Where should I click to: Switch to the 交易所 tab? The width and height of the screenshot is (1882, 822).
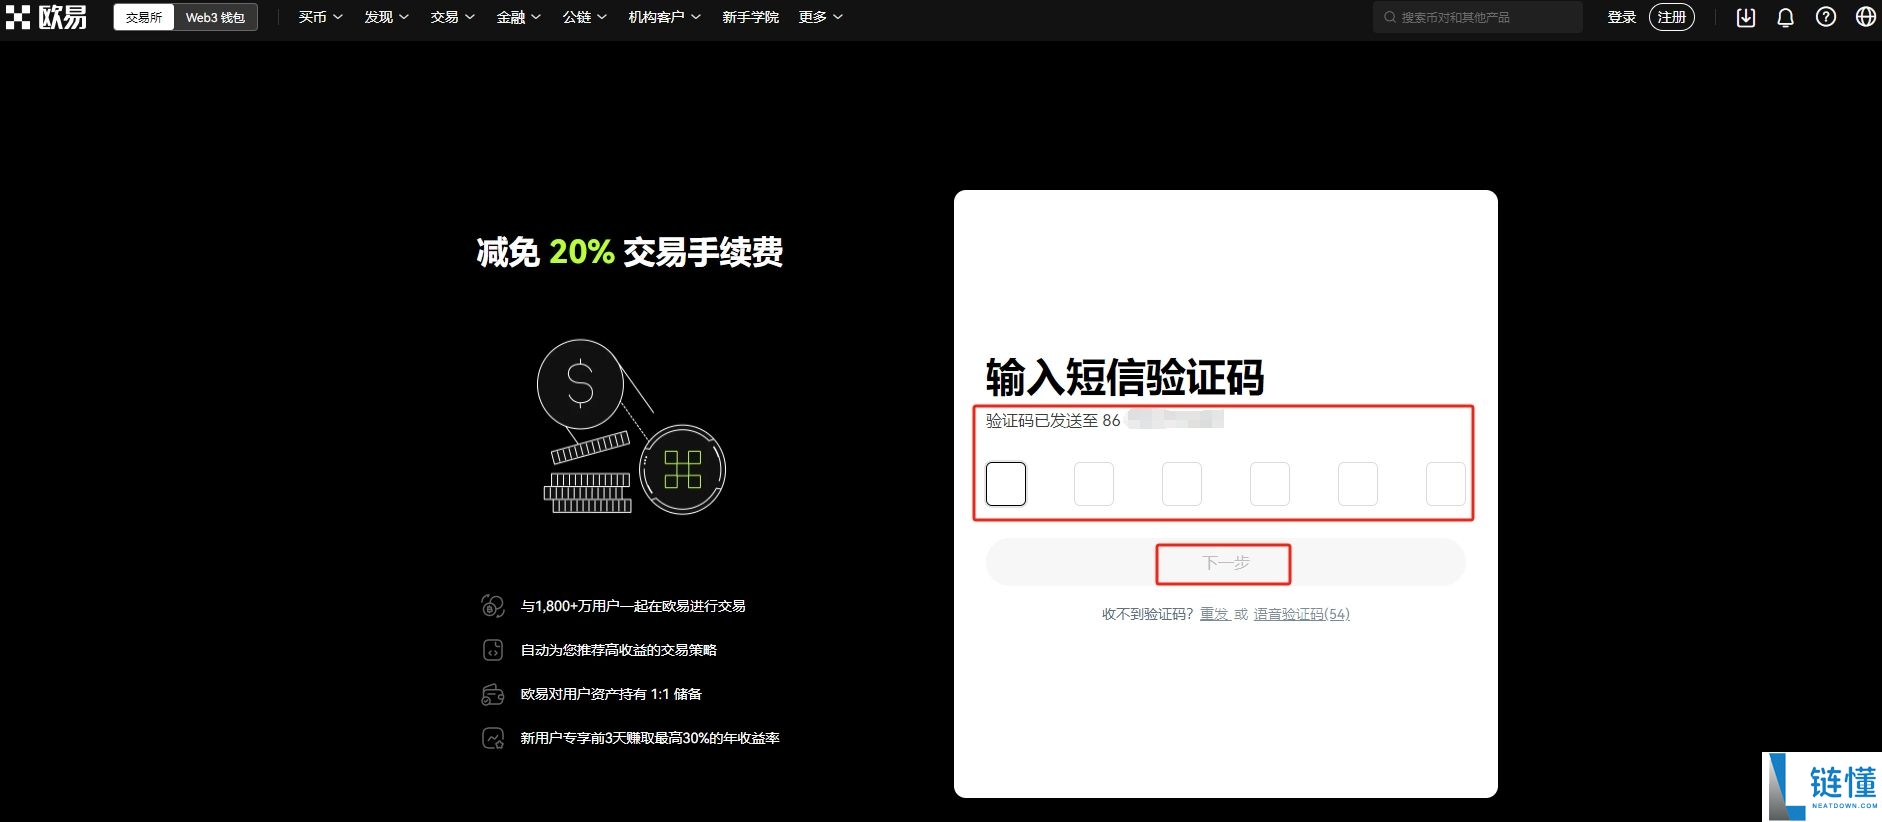pyautogui.click(x=144, y=17)
